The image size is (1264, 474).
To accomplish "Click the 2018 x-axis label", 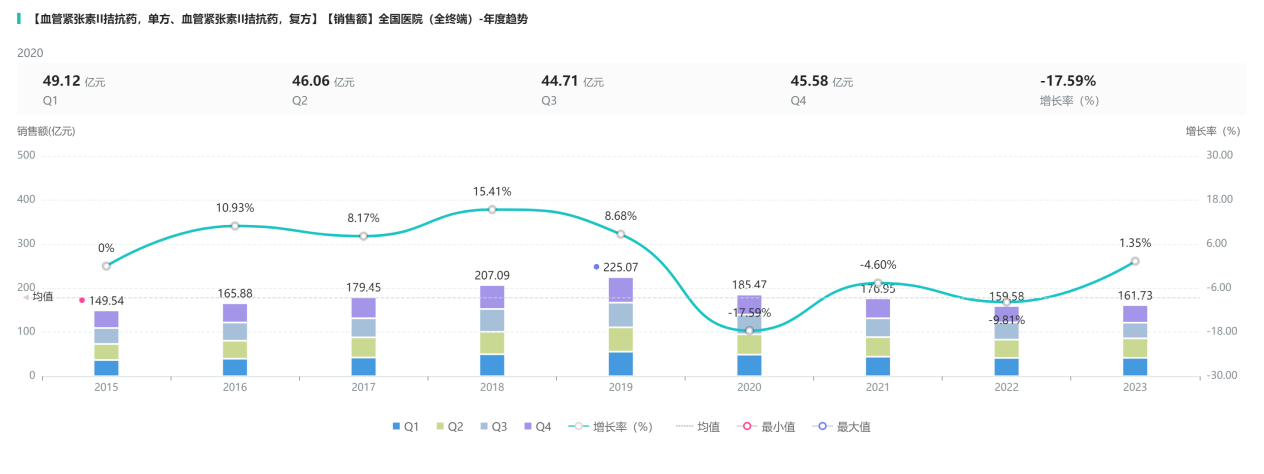I will point(492,388).
